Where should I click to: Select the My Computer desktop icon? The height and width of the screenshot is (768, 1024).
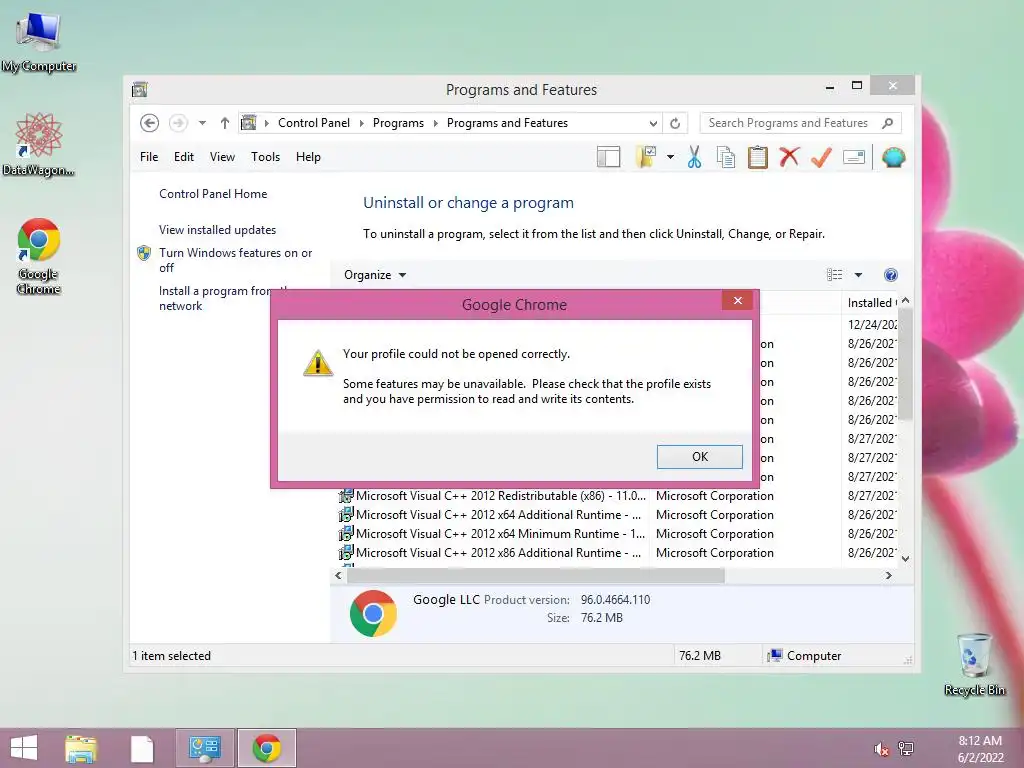pyautogui.click(x=39, y=41)
